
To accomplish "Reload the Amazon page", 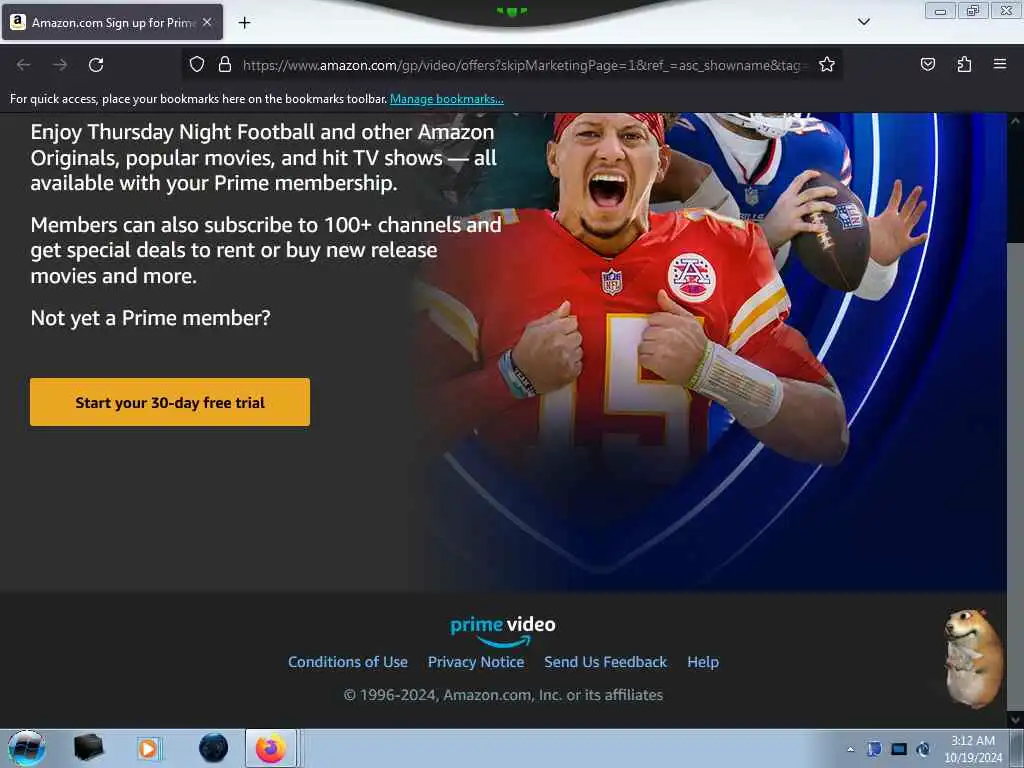I will pyautogui.click(x=96, y=65).
